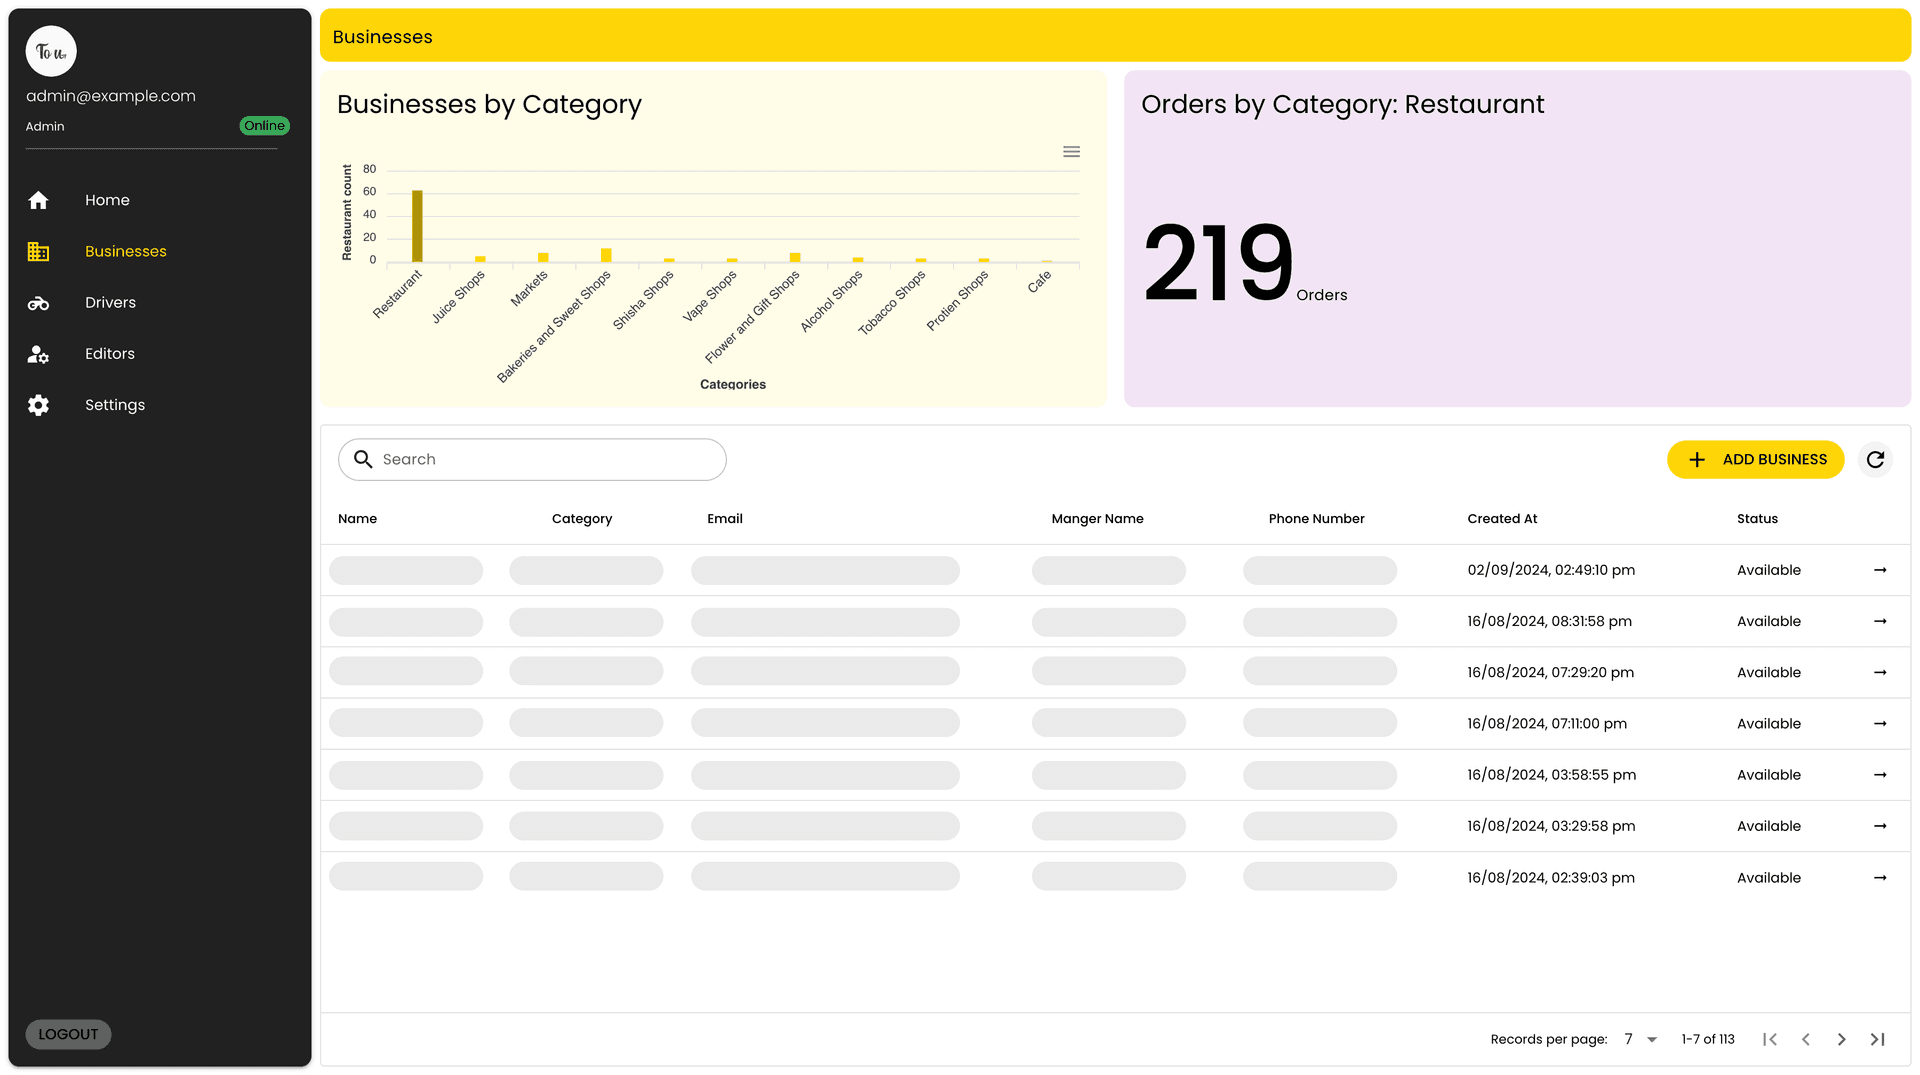This screenshot has height=1075, width=1920.
Task: Jump to the last page of records
Action: click(x=1877, y=1040)
